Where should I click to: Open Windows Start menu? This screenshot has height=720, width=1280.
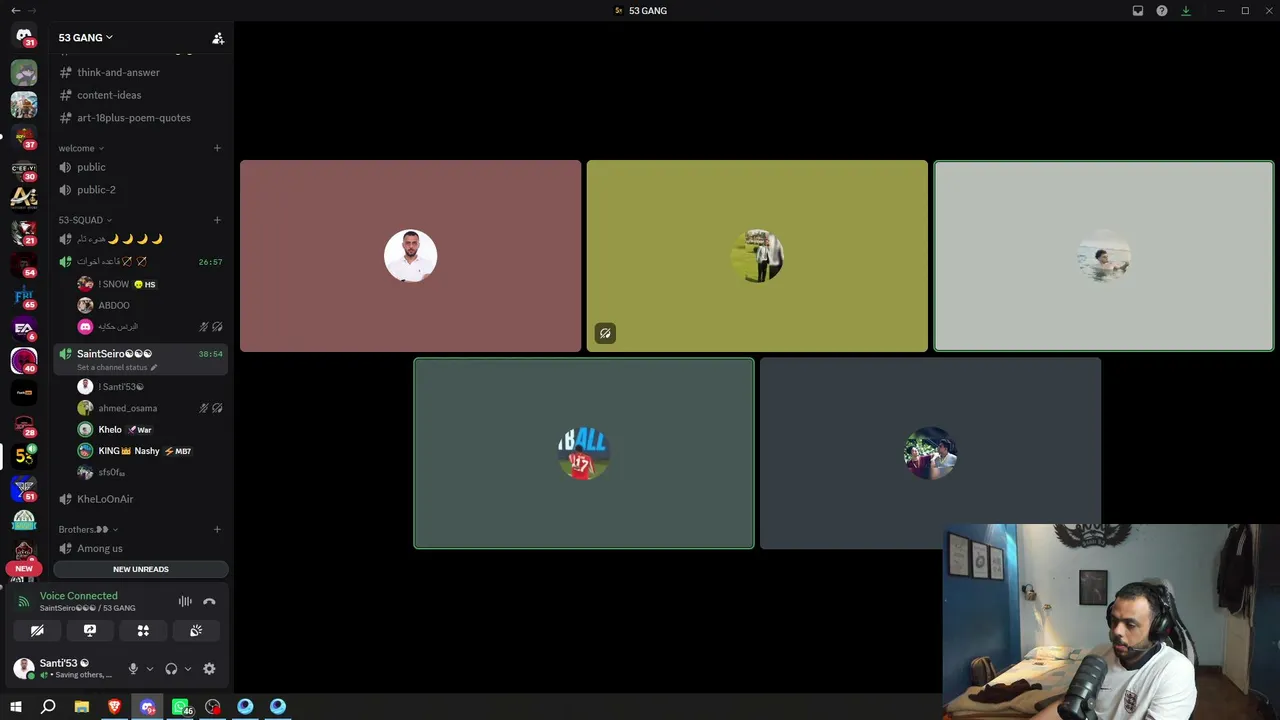click(16, 707)
